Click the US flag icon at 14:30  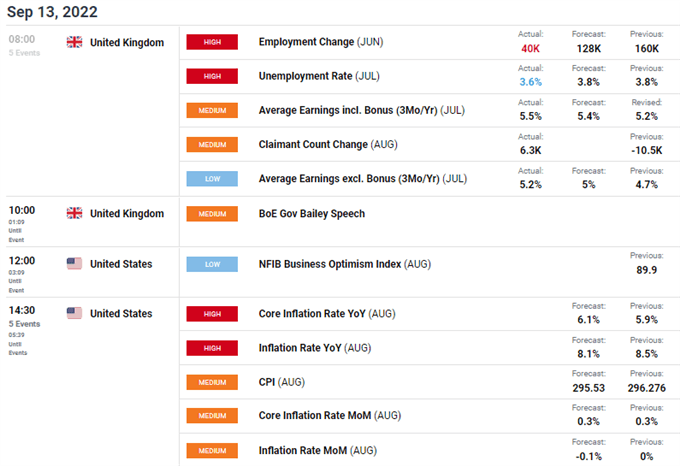click(x=74, y=313)
